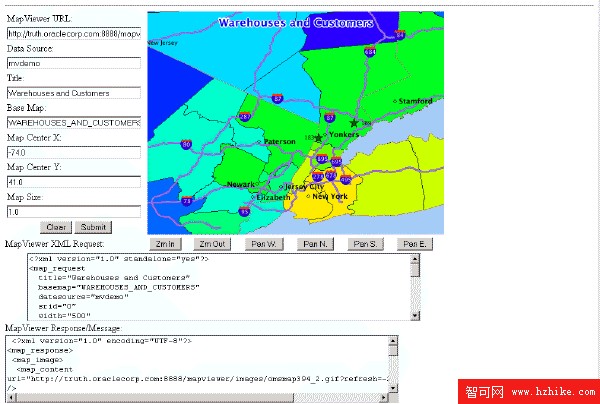This screenshot has height=404, width=600.
Task: Click the Map Size field
Action: point(74,212)
